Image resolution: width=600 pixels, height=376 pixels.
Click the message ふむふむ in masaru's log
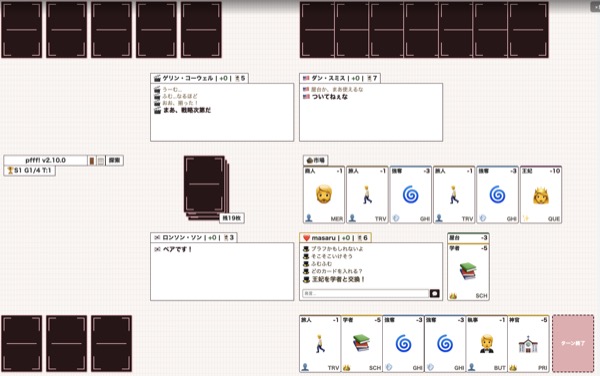pos(322,264)
